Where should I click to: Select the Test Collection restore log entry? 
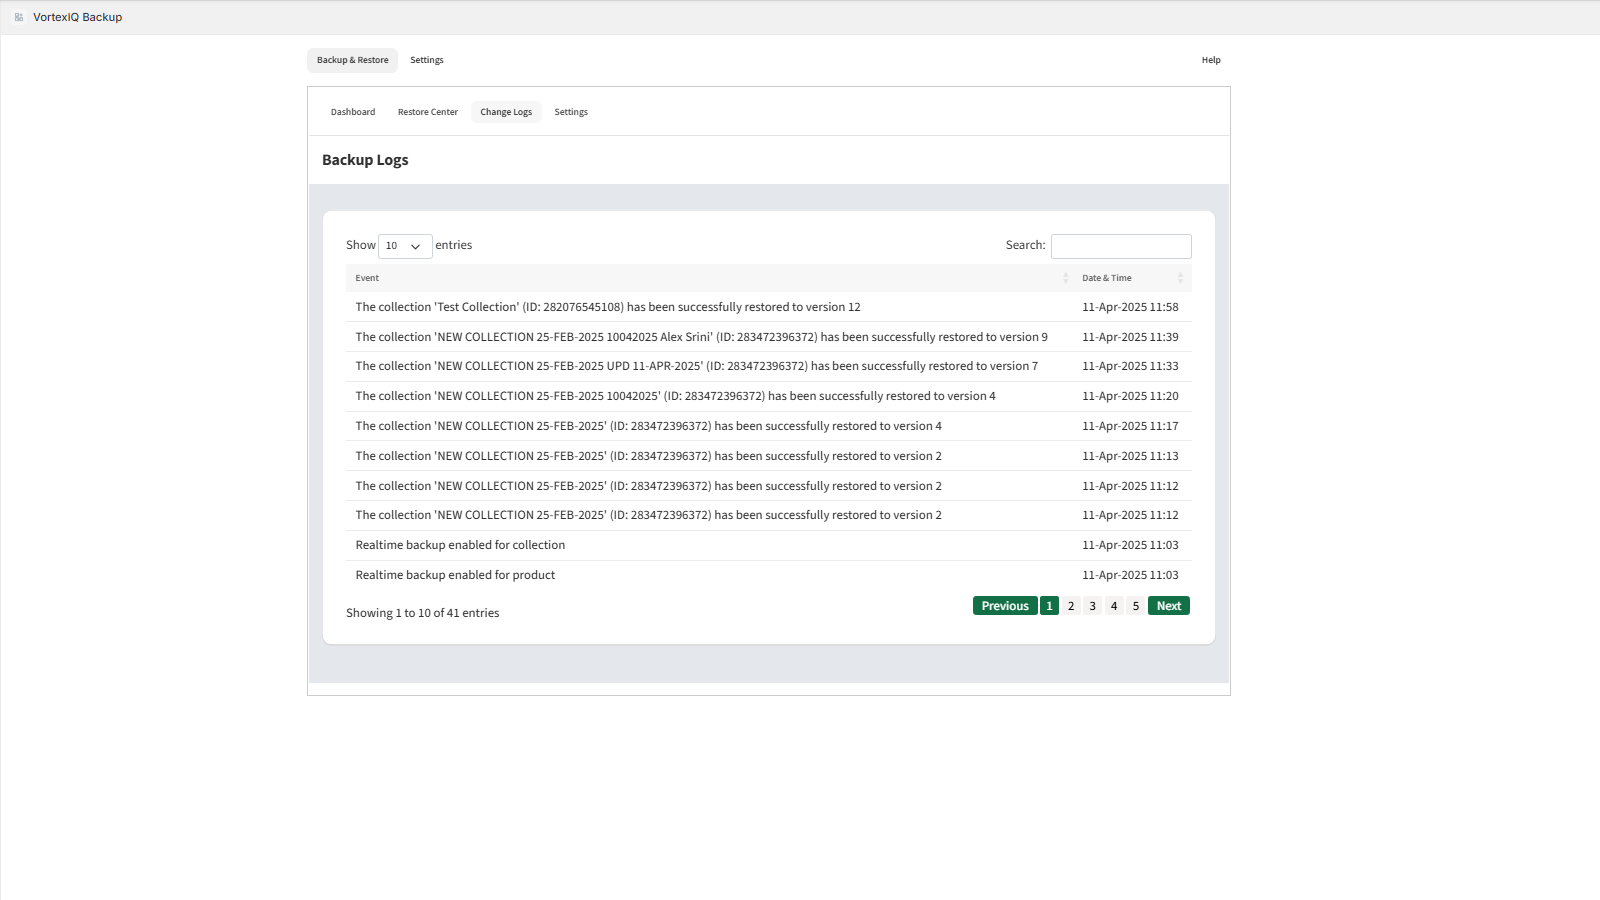[x=607, y=307]
